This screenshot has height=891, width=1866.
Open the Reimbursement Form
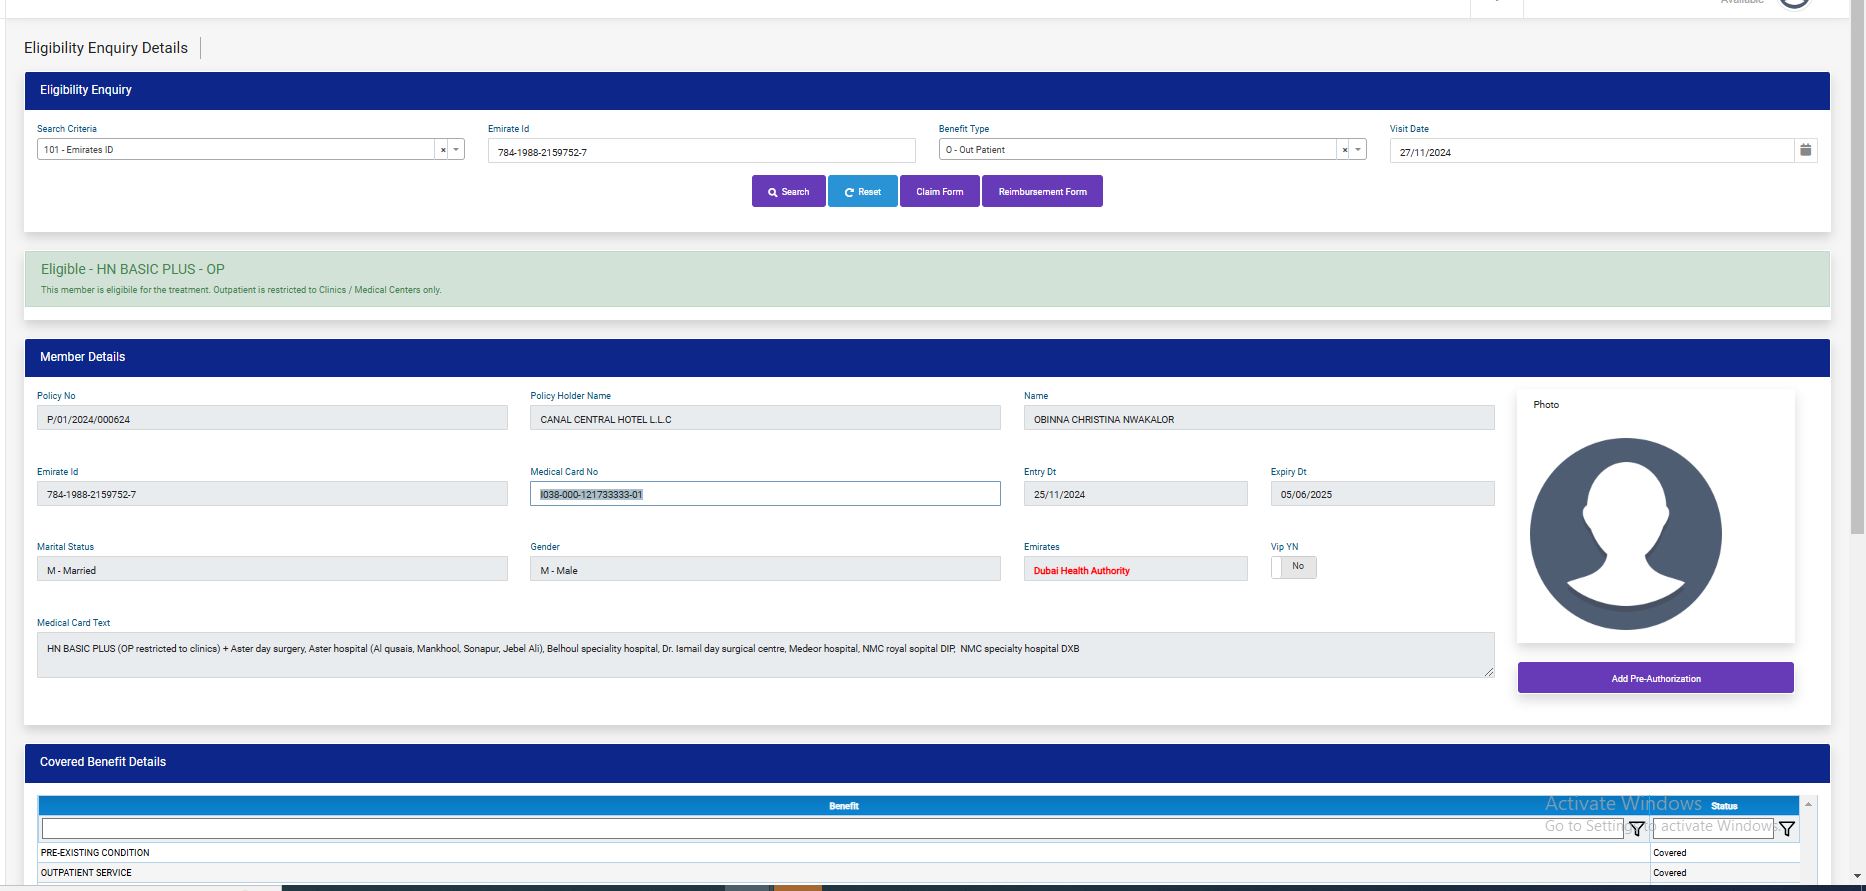pos(1042,191)
